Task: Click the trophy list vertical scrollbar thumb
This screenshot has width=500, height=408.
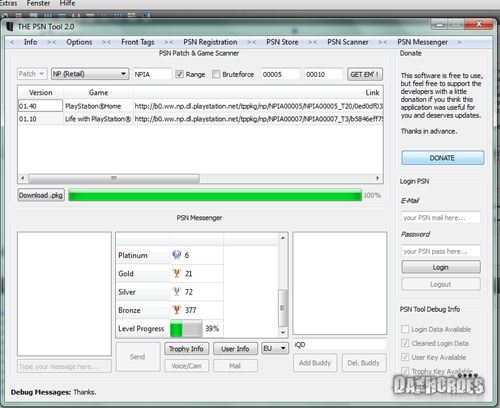Action: [283, 308]
